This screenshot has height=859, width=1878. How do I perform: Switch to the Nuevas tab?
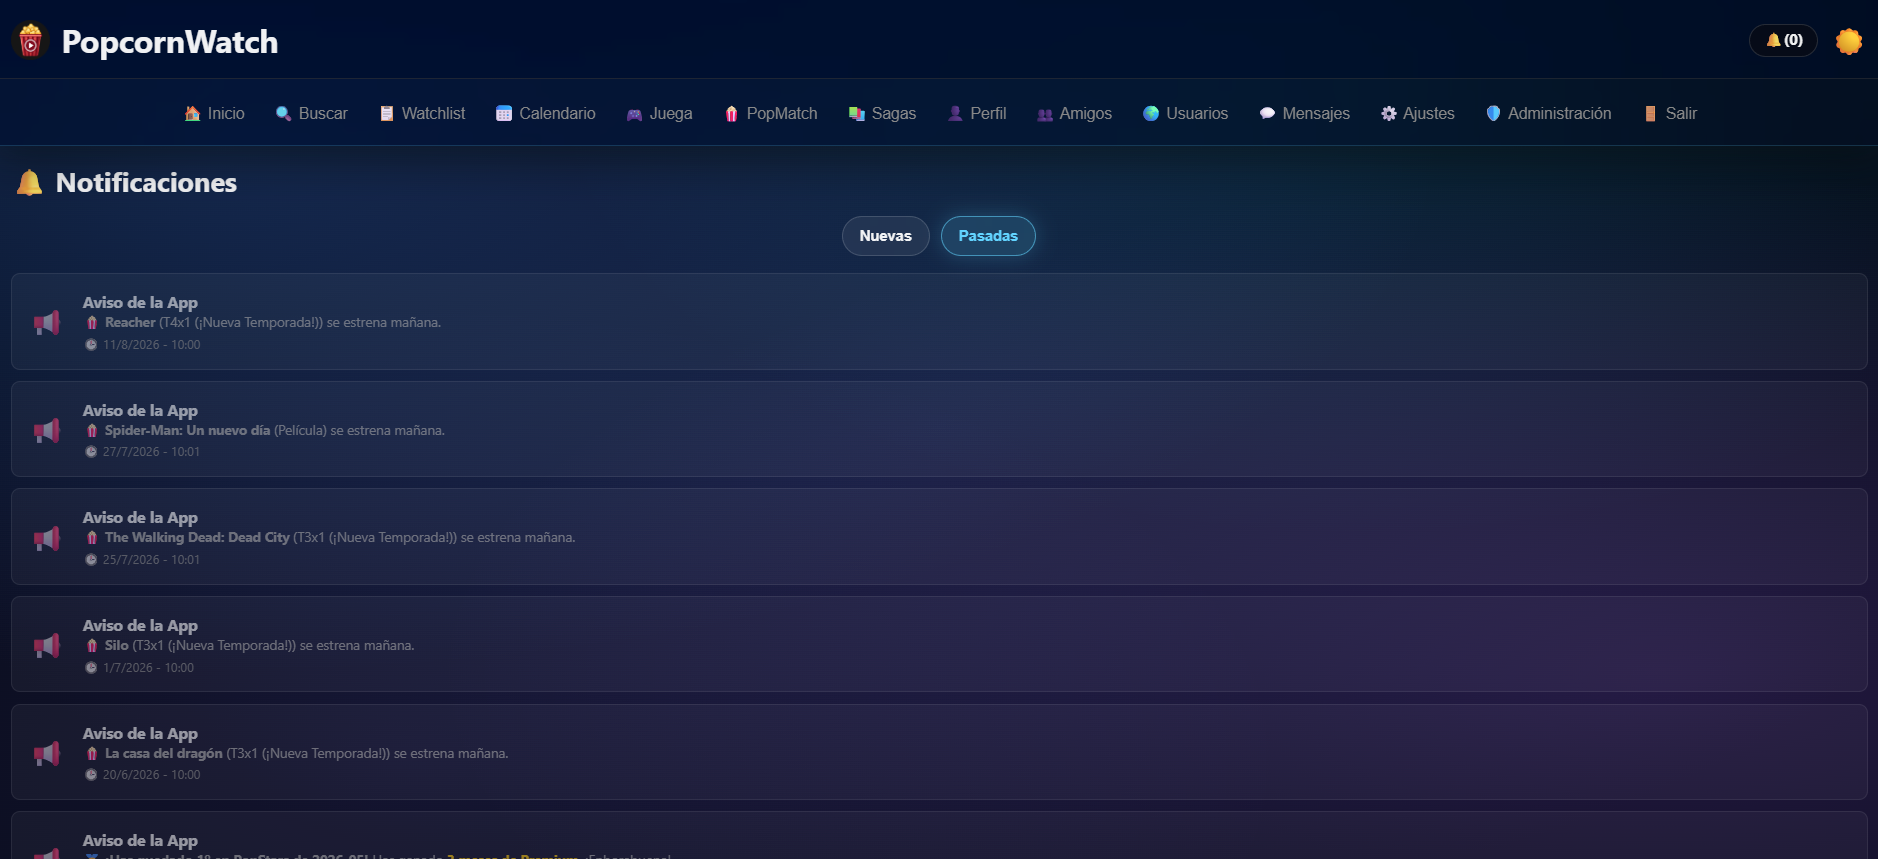[886, 236]
